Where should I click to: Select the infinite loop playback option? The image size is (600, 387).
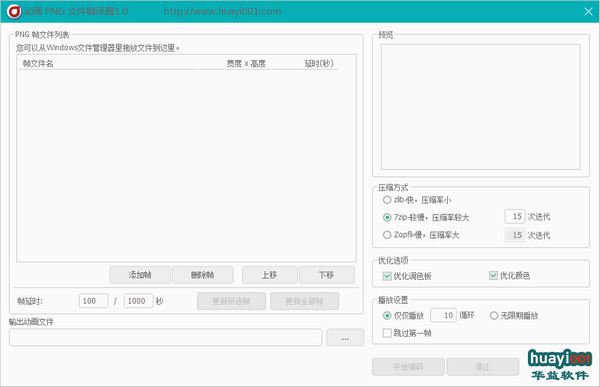(494, 315)
